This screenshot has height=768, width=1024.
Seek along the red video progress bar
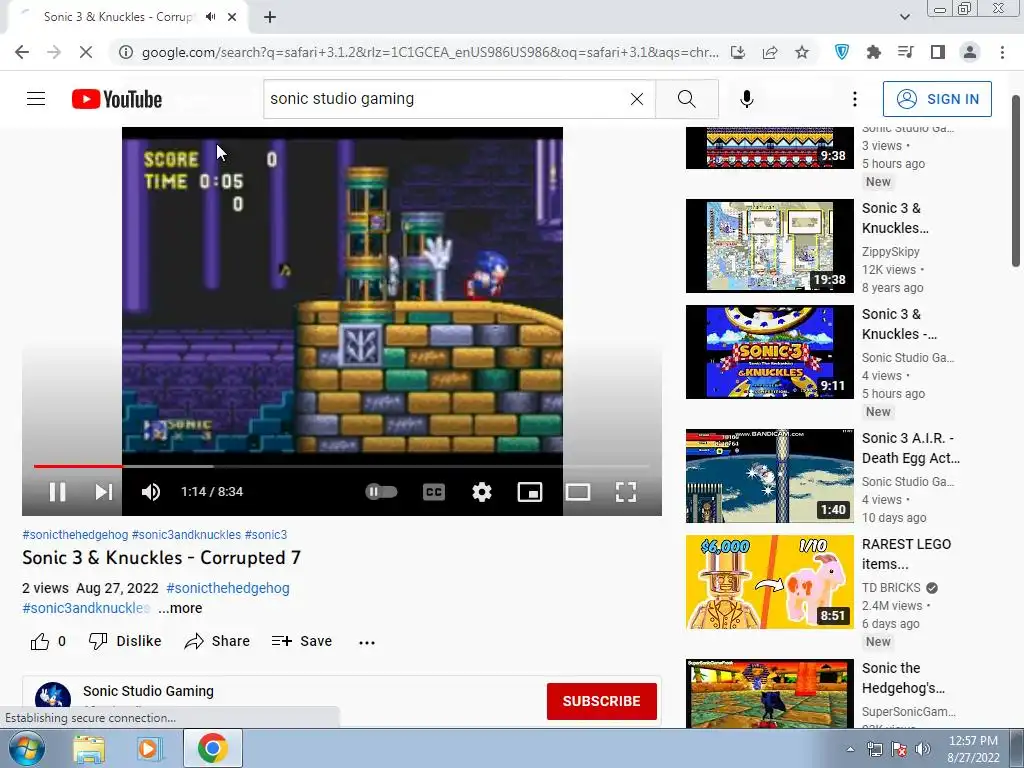click(x=342, y=466)
